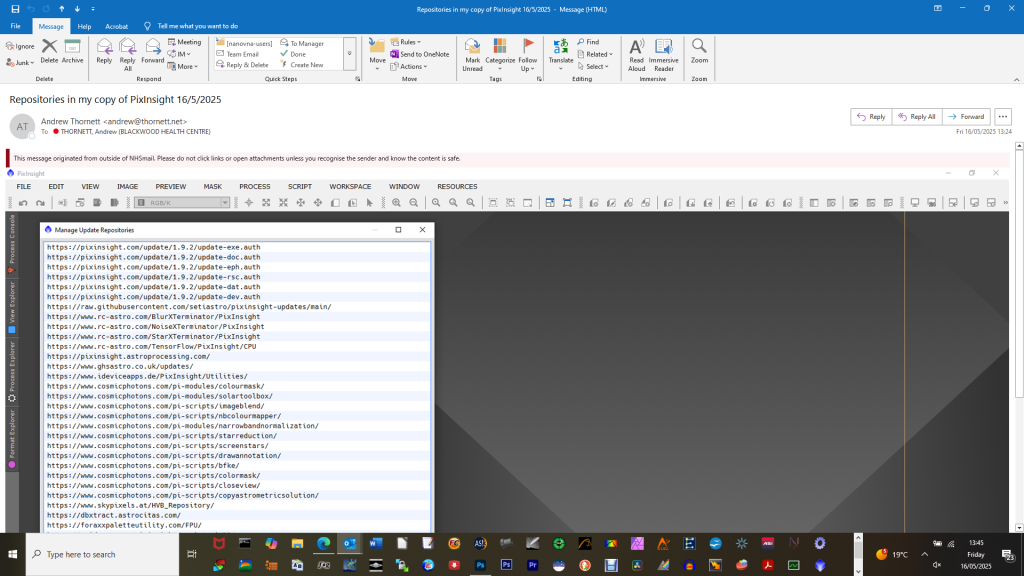1024x576 pixels.
Task: Send this message to OneNote
Action: pyautogui.click(x=419, y=54)
